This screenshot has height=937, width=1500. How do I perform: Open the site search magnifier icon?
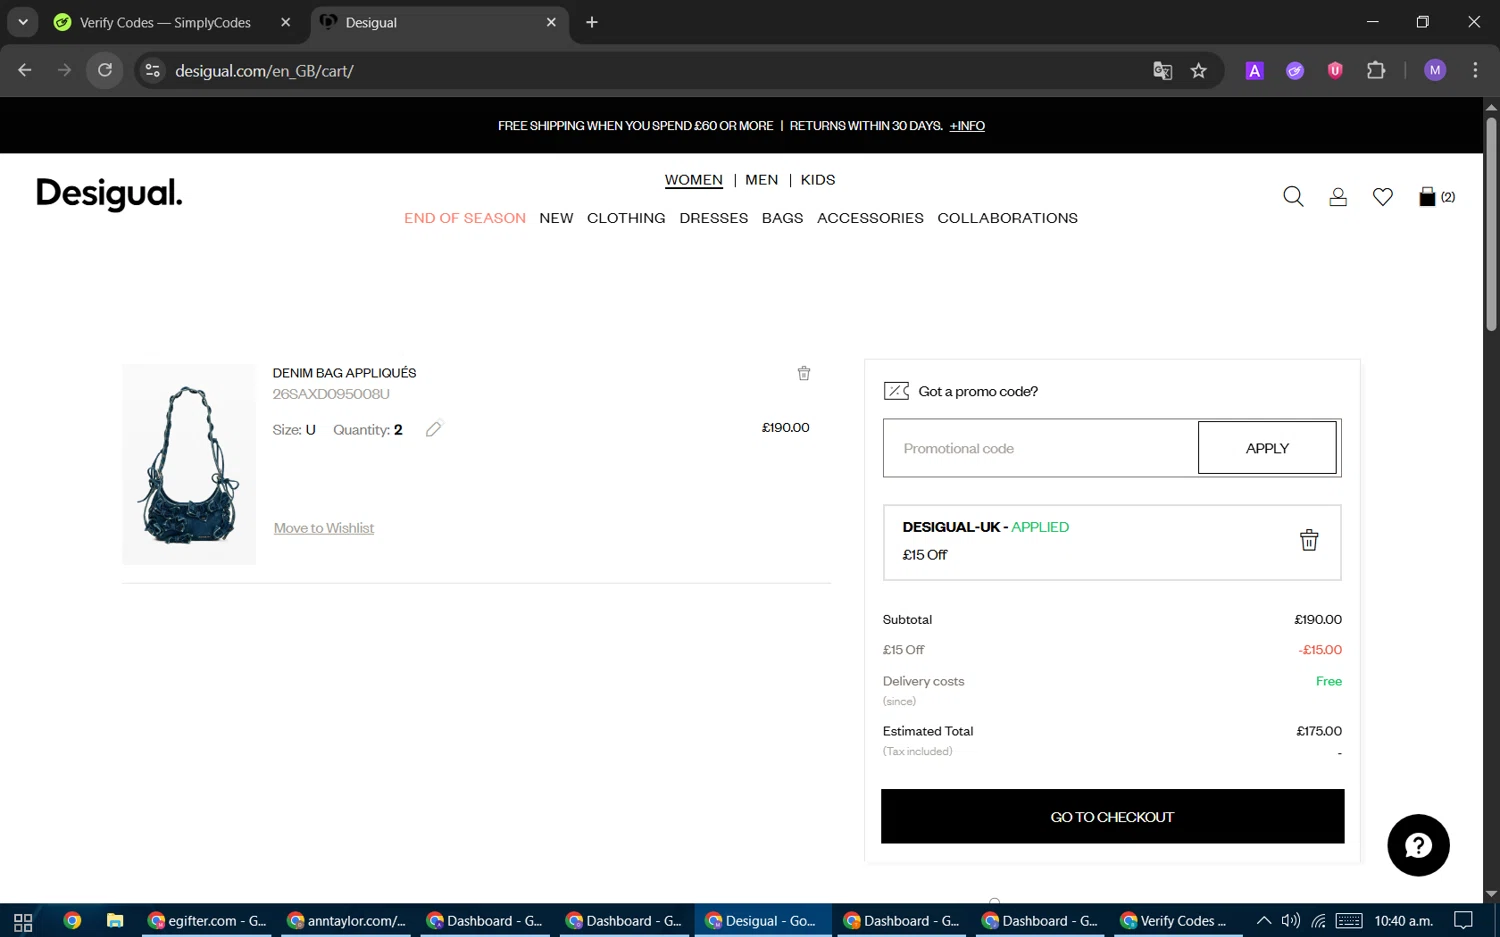click(1293, 196)
